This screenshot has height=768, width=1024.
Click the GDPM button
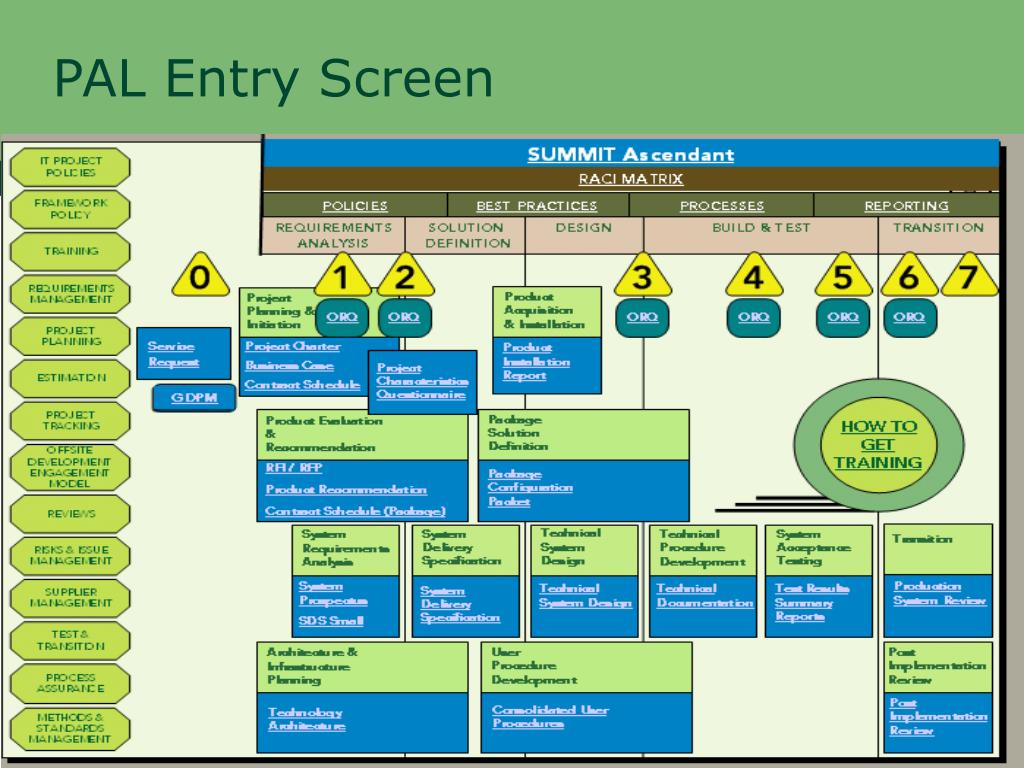point(194,398)
